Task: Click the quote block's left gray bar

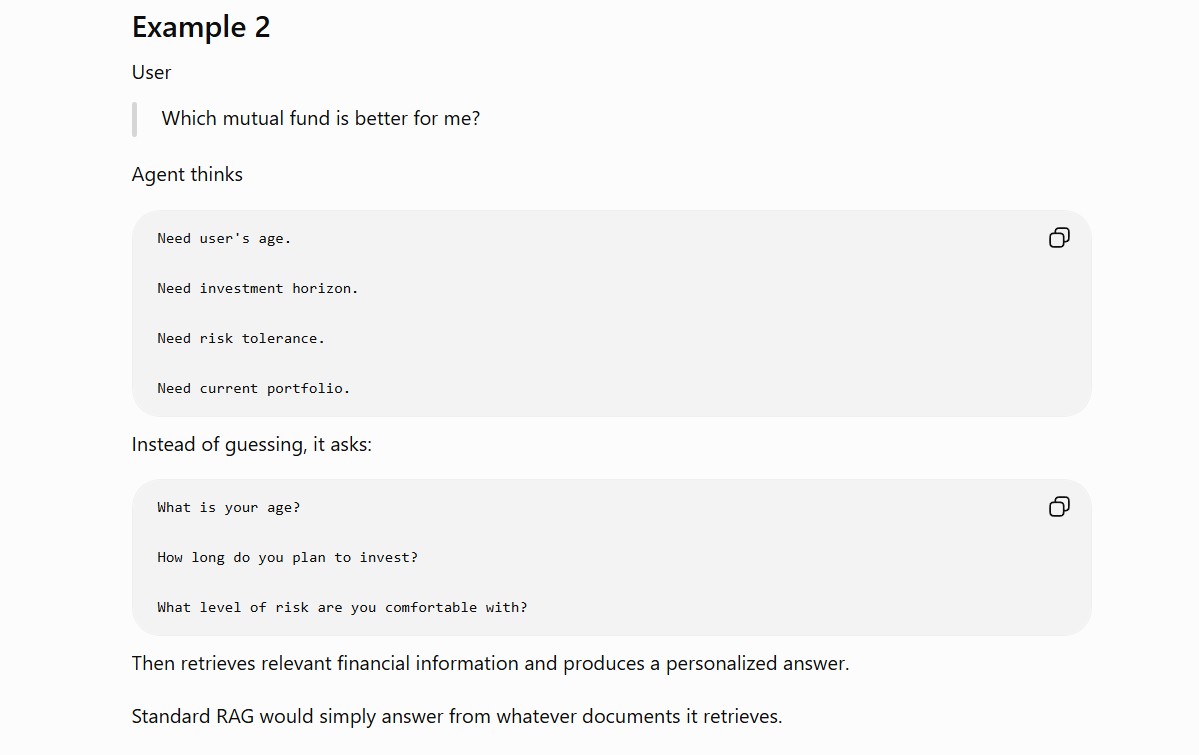Action: point(135,119)
